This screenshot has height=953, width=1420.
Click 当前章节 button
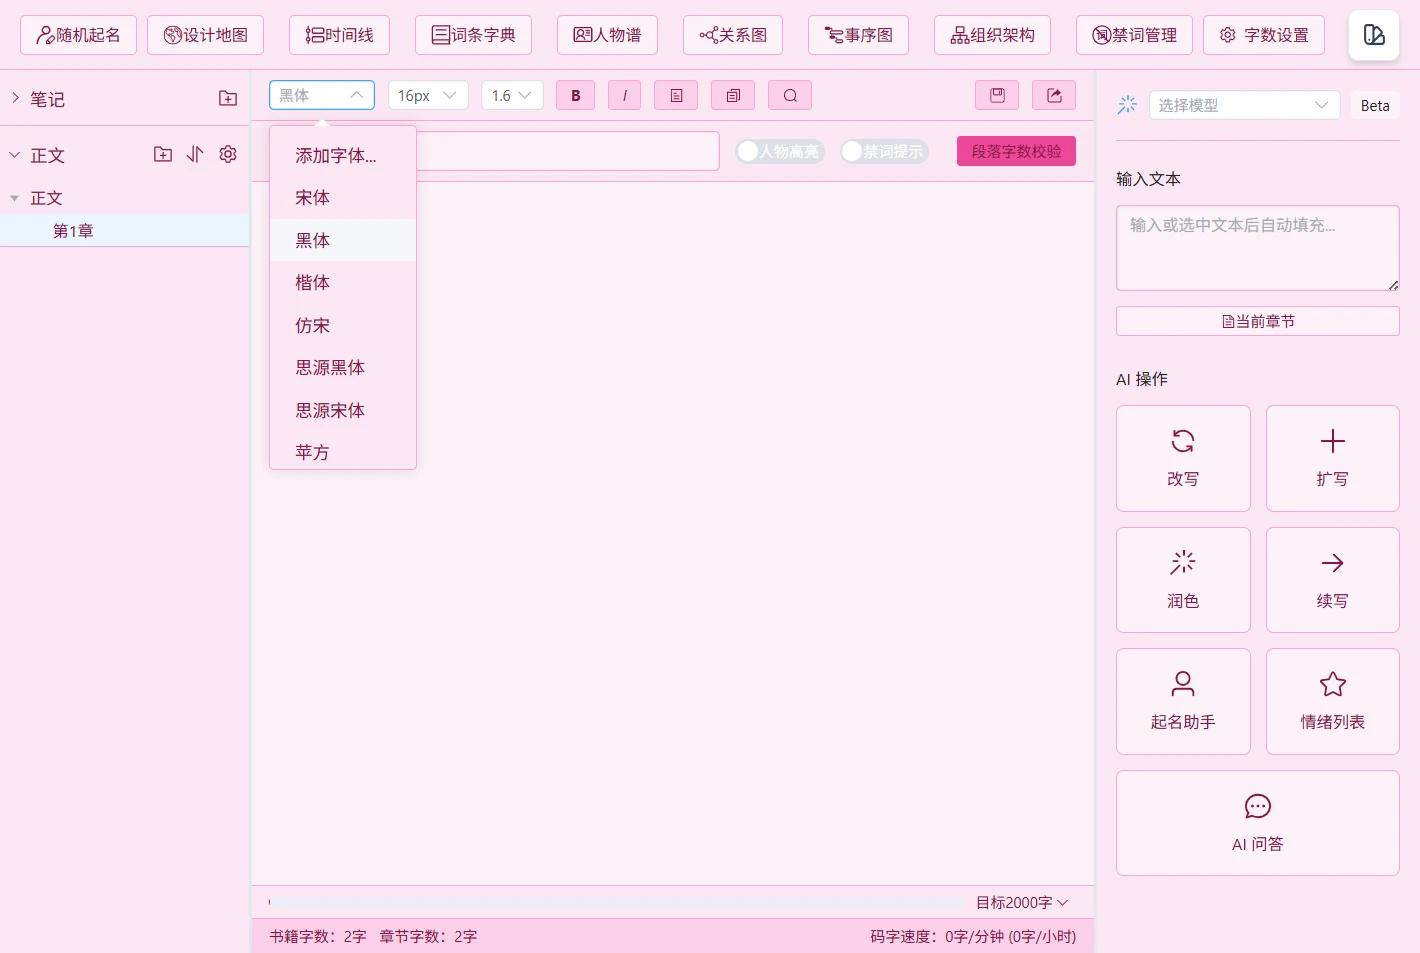coord(1257,321)
